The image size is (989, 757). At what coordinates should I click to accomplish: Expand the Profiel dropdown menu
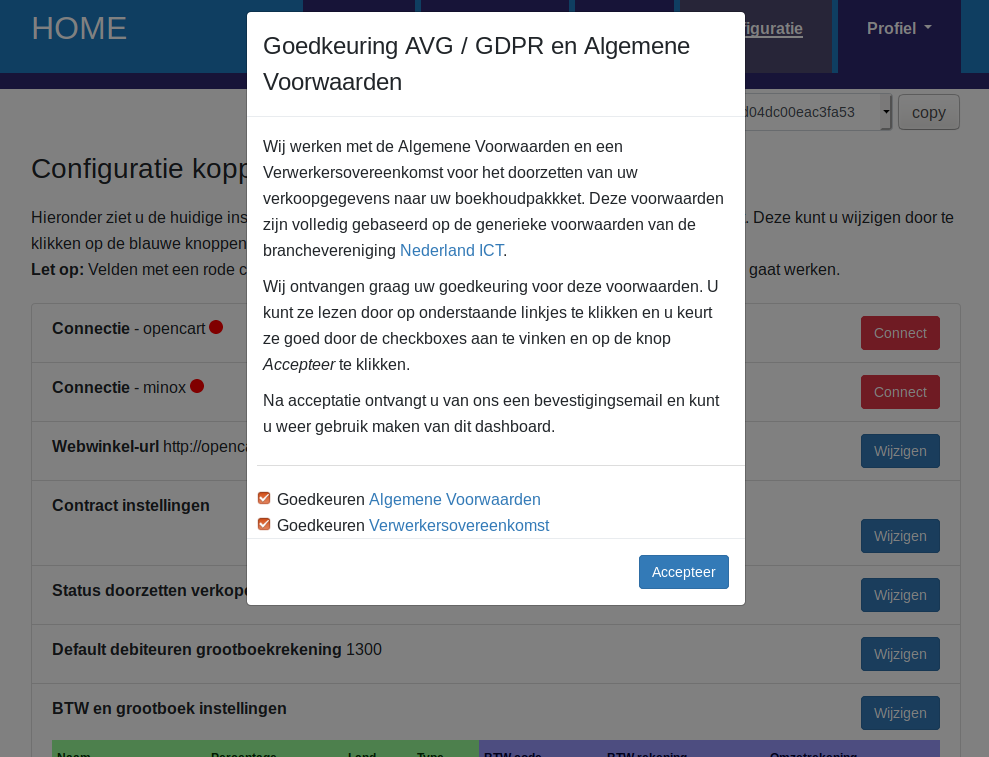(898, 29)
